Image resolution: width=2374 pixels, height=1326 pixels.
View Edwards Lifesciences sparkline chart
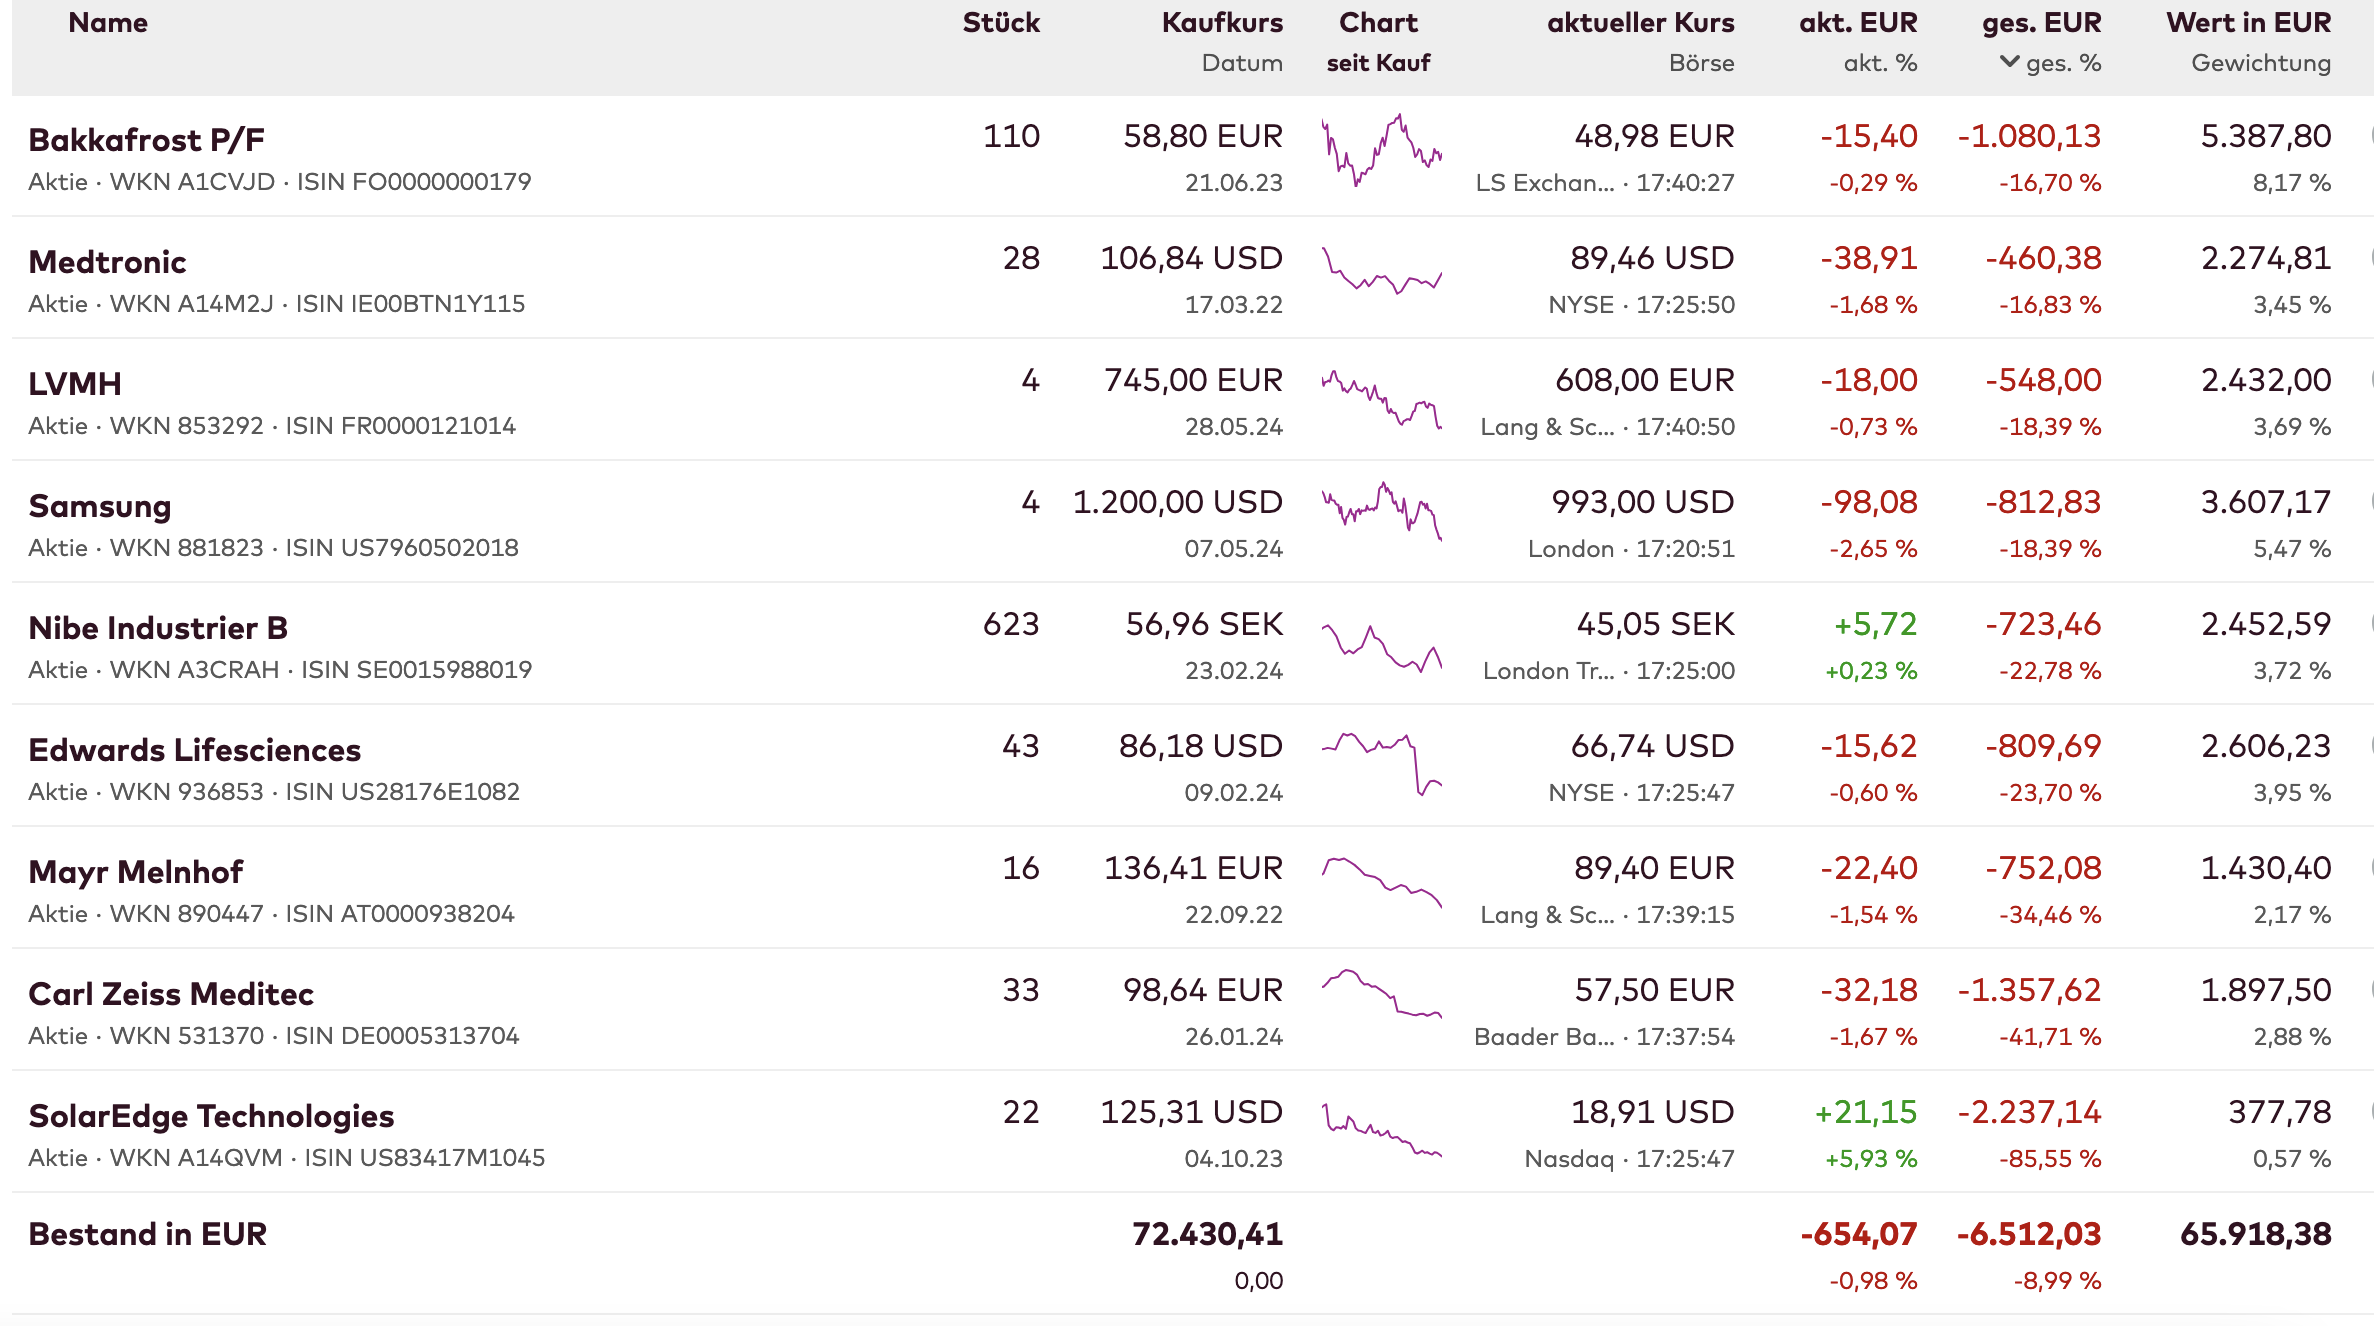pyautogui.click(x=1381, y=764)
